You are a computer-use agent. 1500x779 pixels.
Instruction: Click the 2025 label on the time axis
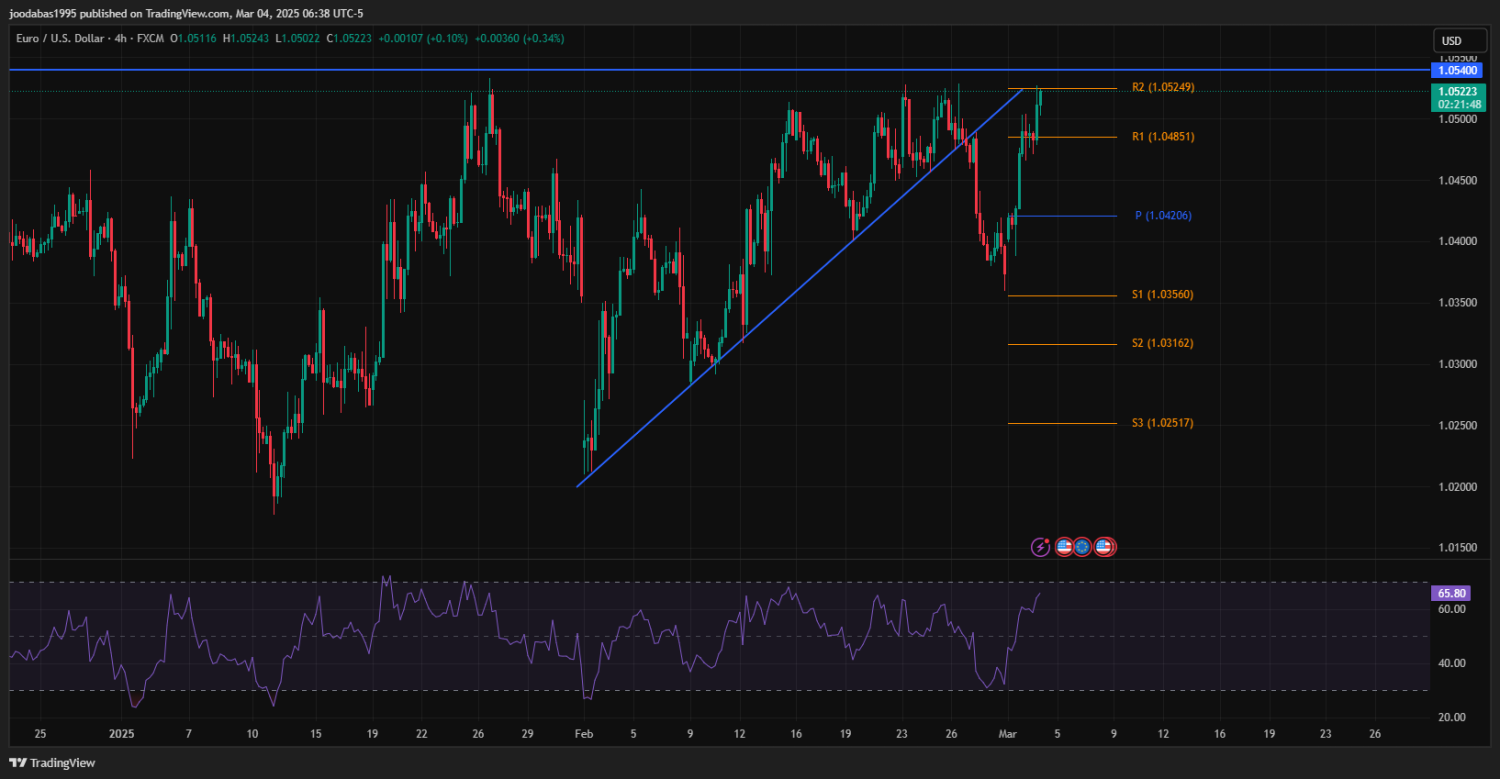[x=122, y=734]
